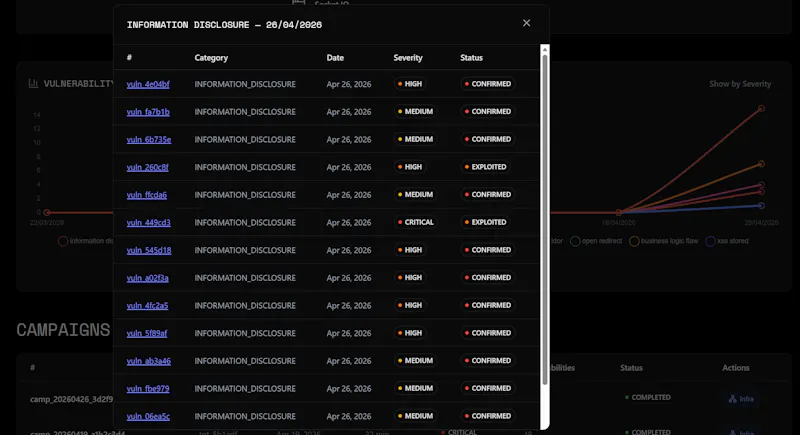Click CONFIRMED status badge for vuln_06ea5c
This screenshot has height=435, width=800.
487,416
